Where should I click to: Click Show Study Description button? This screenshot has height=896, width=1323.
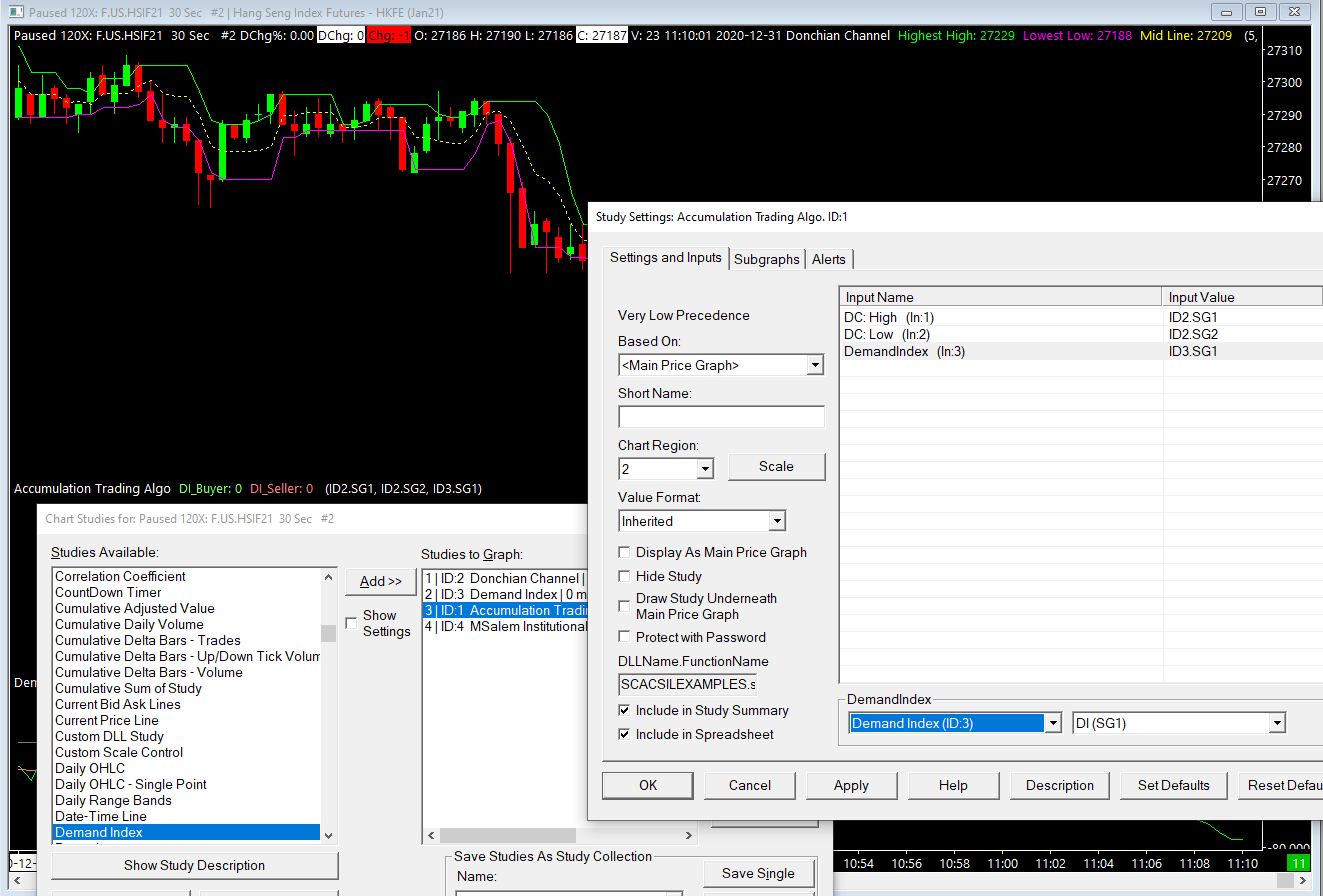pyautogui.click(x=195, y=865)
